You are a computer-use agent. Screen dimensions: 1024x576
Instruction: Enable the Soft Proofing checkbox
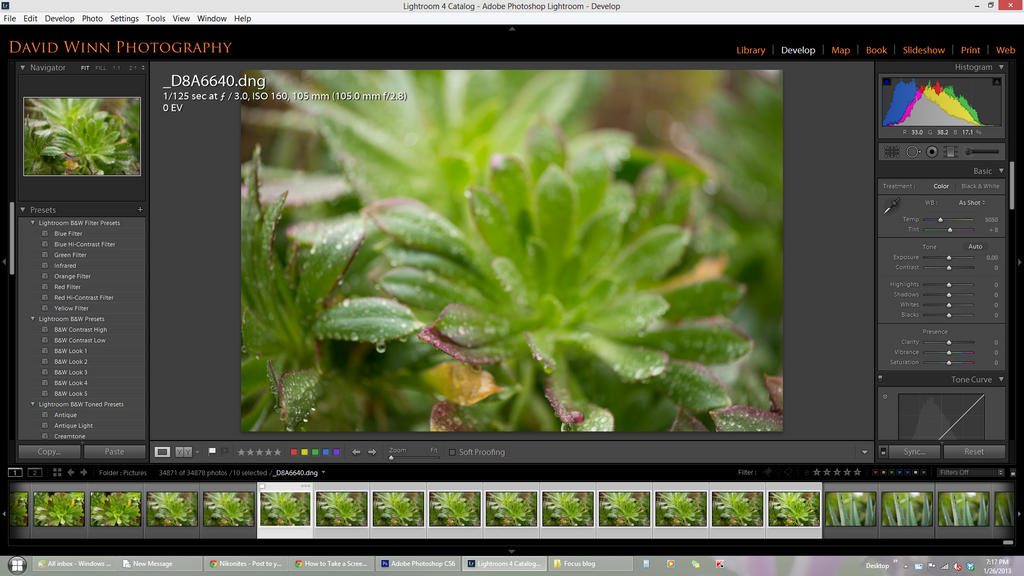(452, 452)
